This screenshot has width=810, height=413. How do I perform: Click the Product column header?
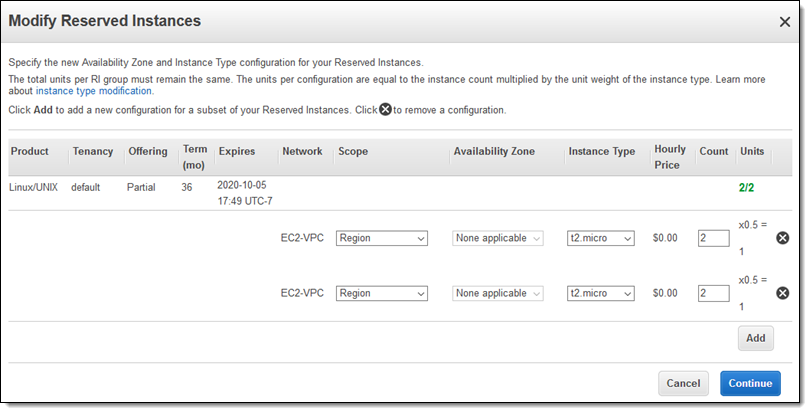pyautogui.click(x=29, y=151)
